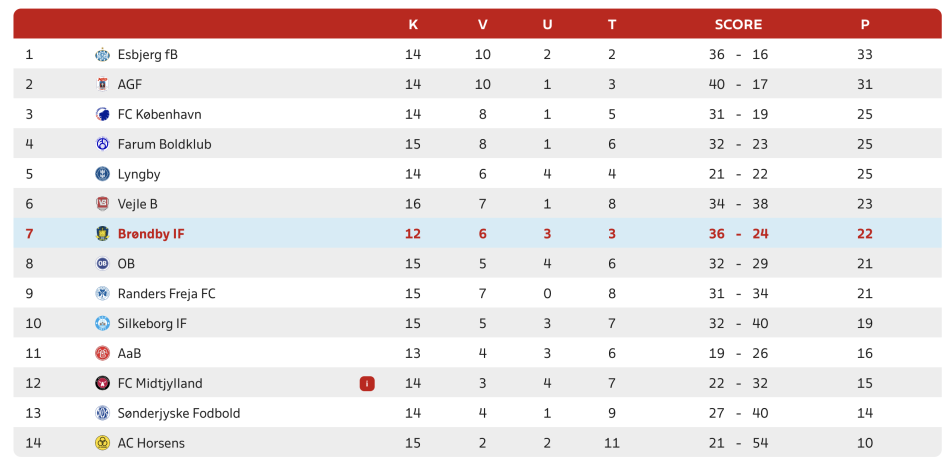Click the Silkeborg IF club logo
The height and width of the screenshot is (473, 950).
(x=102, y=323)
